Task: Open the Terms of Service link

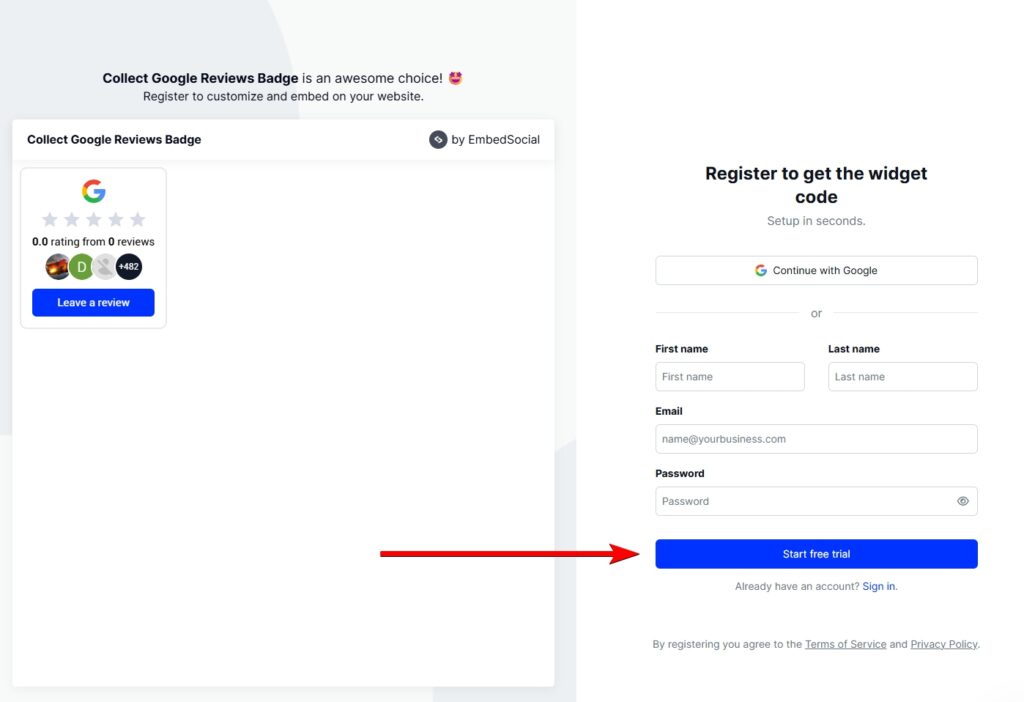Action: tap(845, 644)
